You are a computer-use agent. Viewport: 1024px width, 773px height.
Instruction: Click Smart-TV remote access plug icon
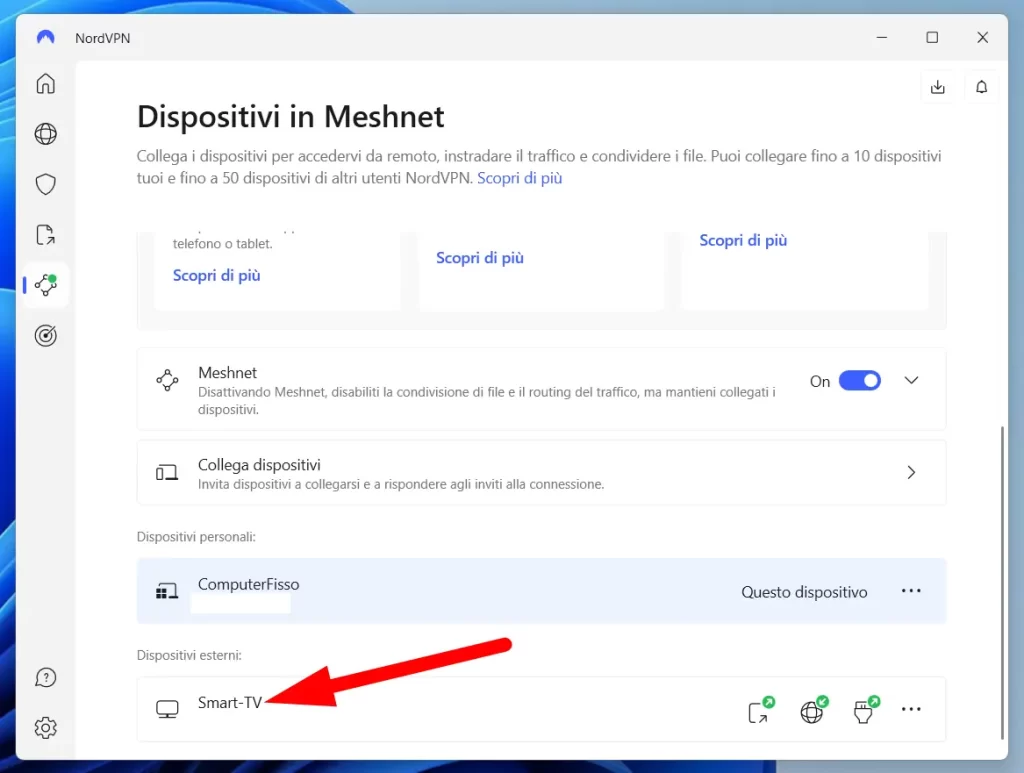pyautogui.click(x=866, y=710)
